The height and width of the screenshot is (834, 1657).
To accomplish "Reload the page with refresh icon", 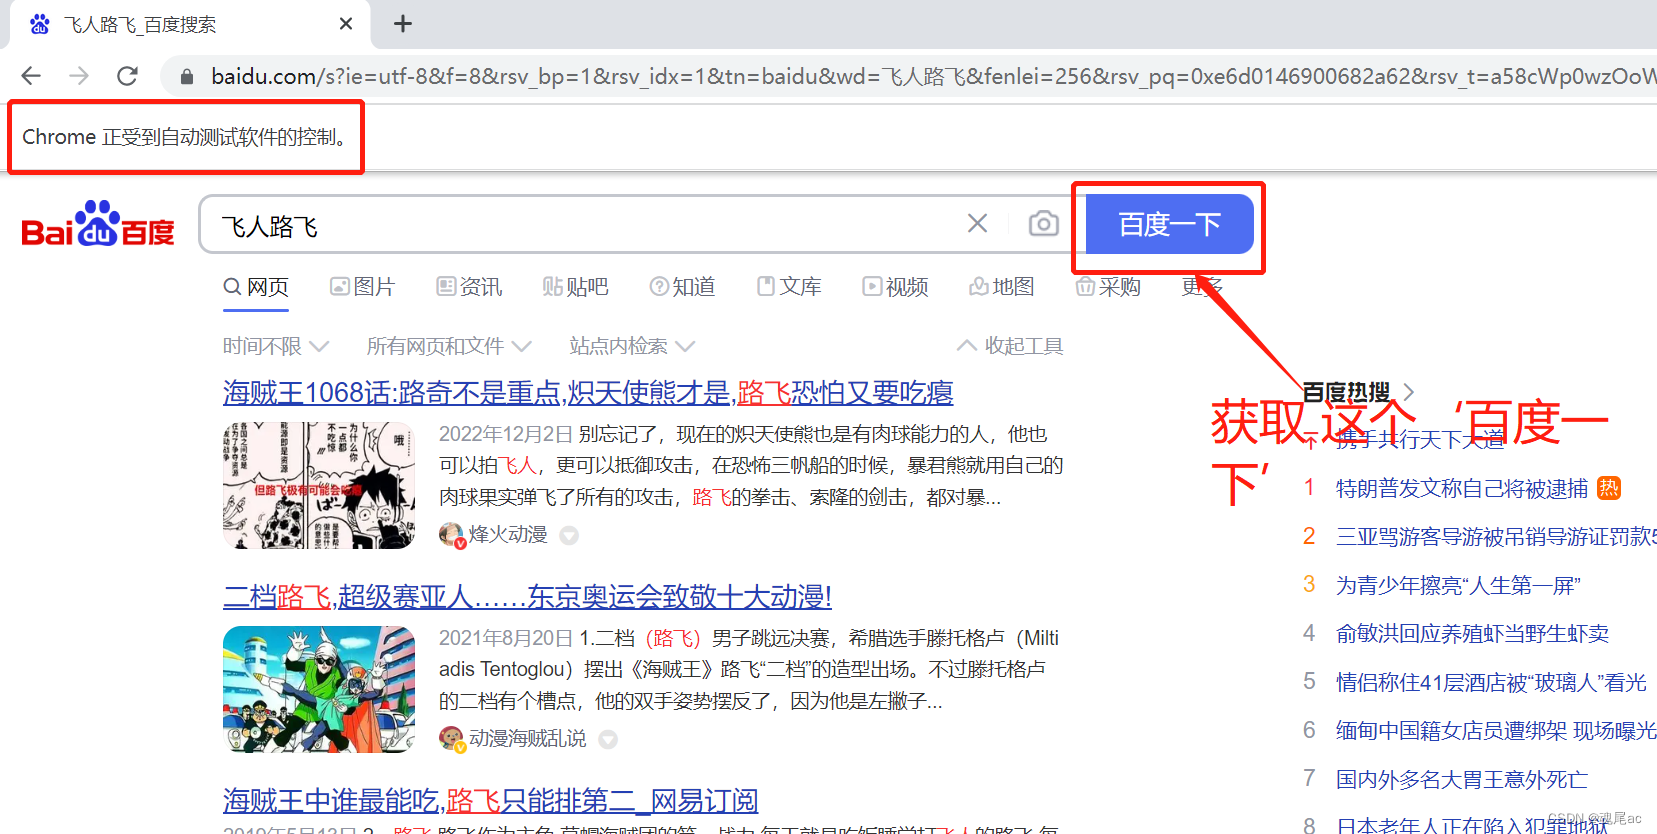I will coord(127,76).
